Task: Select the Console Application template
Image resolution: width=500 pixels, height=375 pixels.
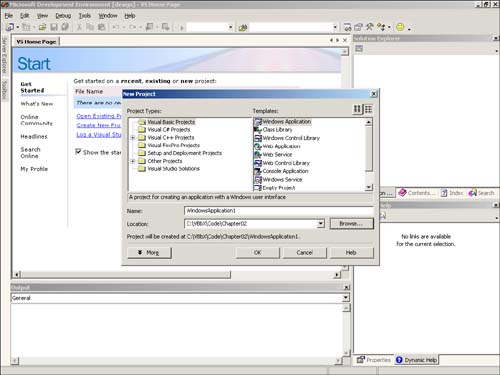Action: pos(281,171)
